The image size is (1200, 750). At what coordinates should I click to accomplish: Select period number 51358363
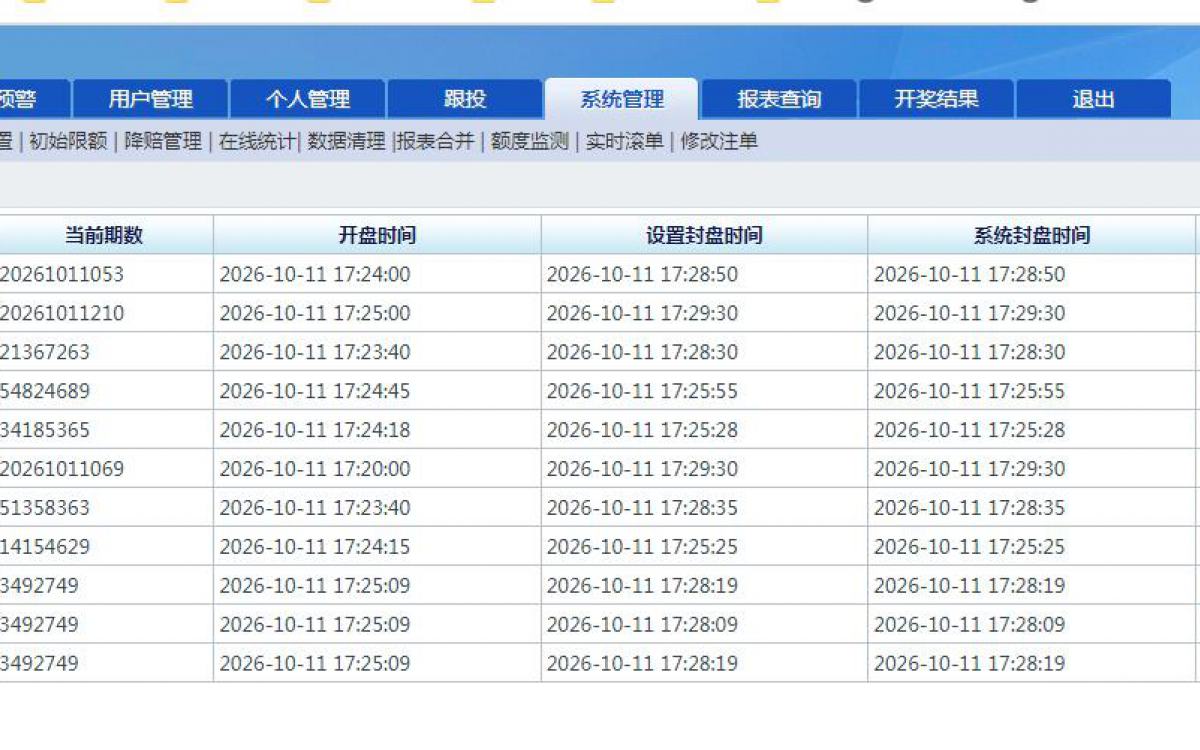tap(45, 508)
